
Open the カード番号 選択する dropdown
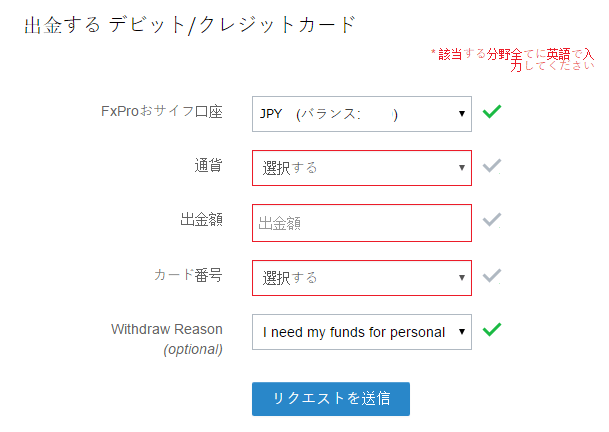[x=362, y=278]
